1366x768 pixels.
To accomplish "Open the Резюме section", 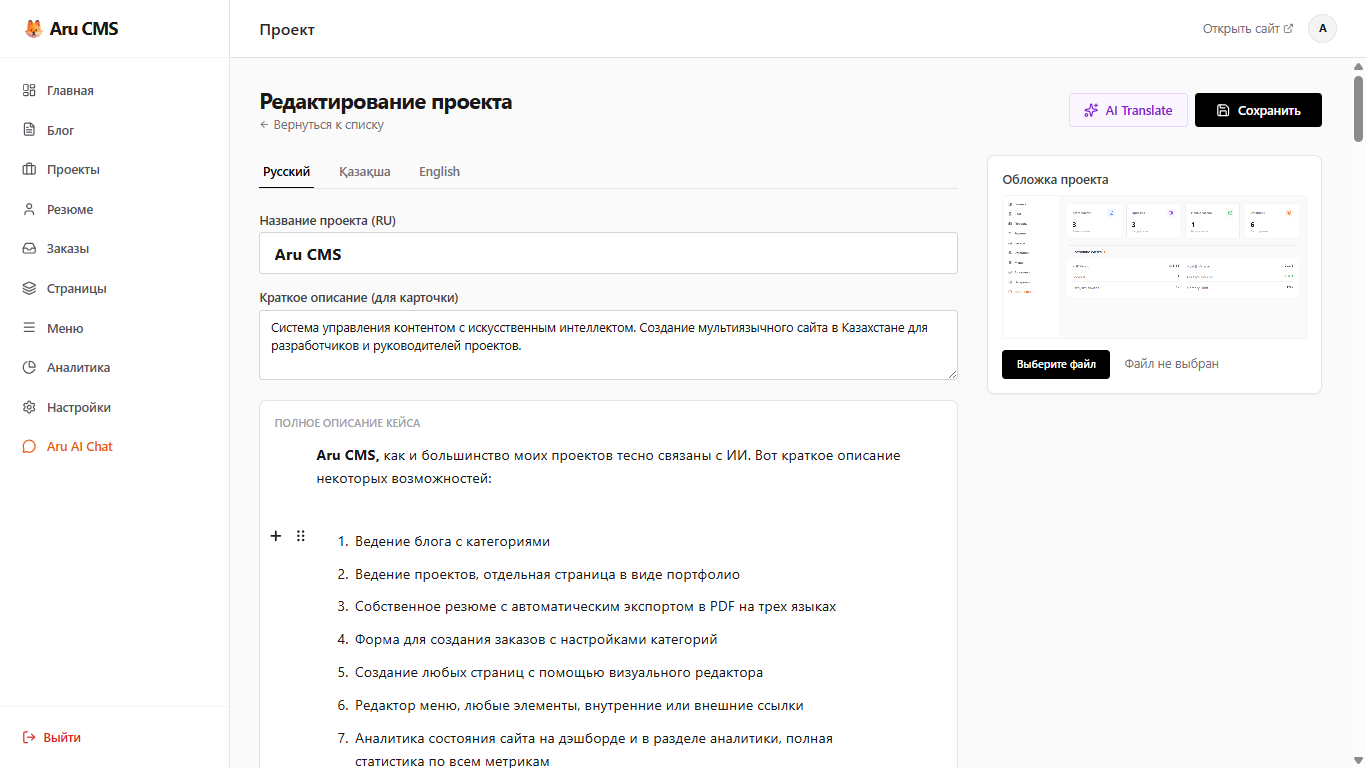I will point(69,210).
